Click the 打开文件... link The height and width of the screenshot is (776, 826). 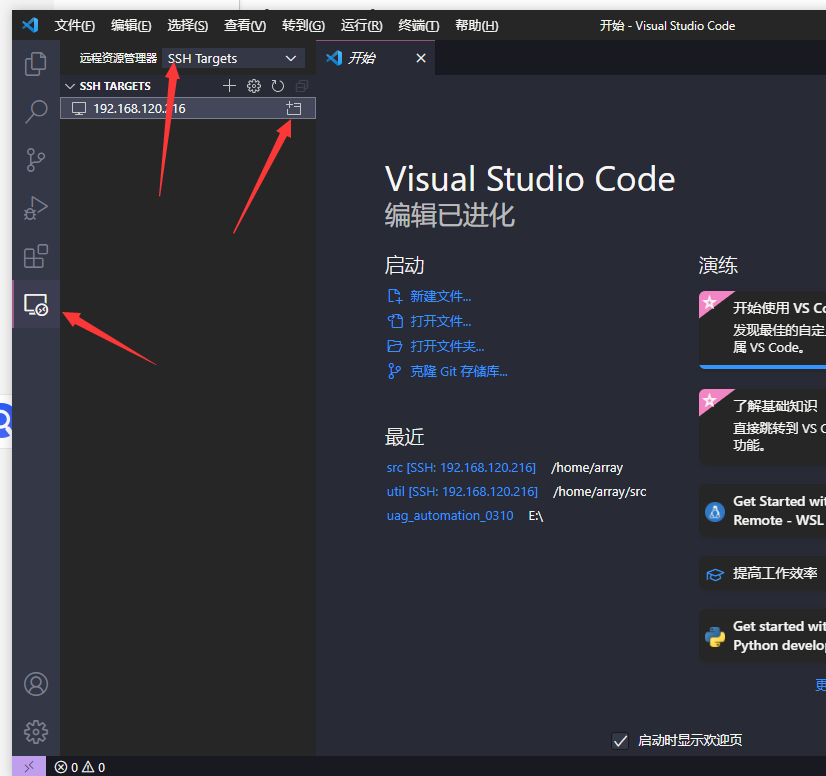click(x=441, y=321)
